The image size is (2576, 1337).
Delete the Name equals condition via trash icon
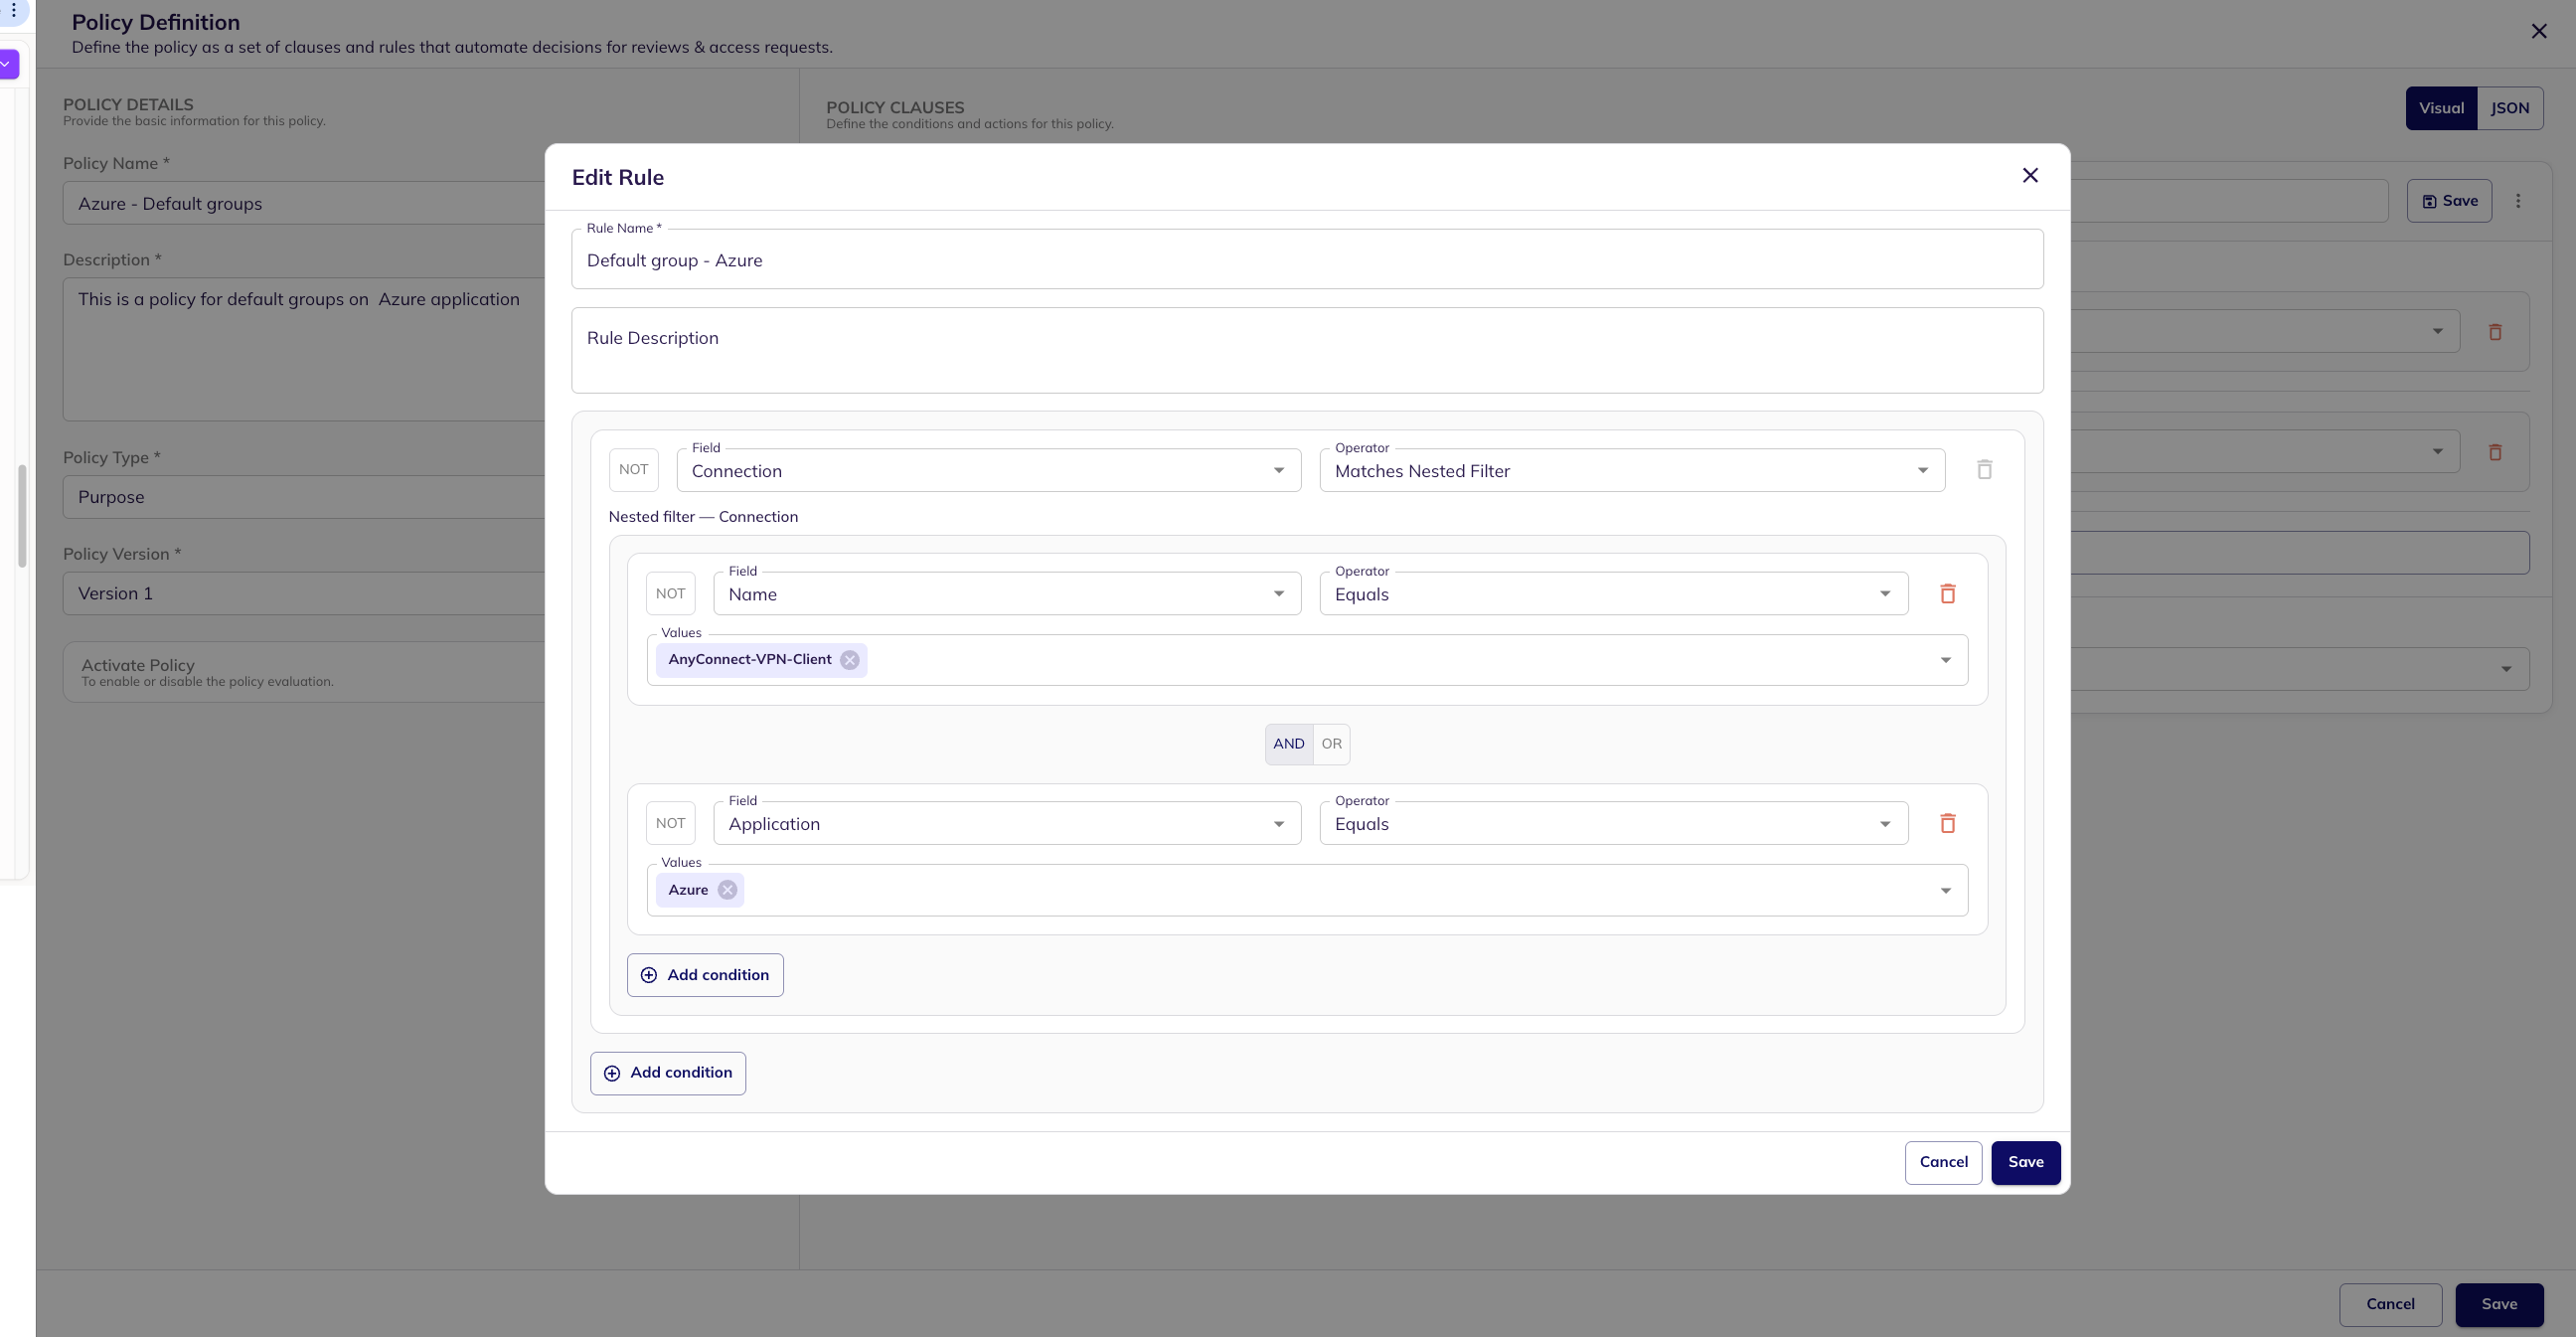tap(1947, 594)
